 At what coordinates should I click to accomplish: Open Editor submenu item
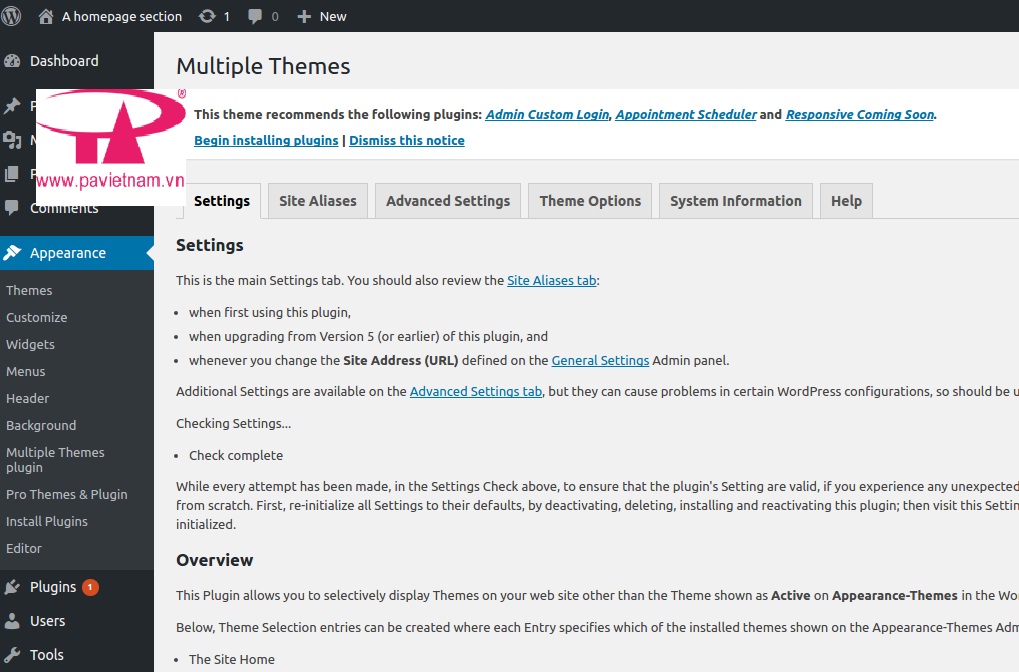pos(23,549)
